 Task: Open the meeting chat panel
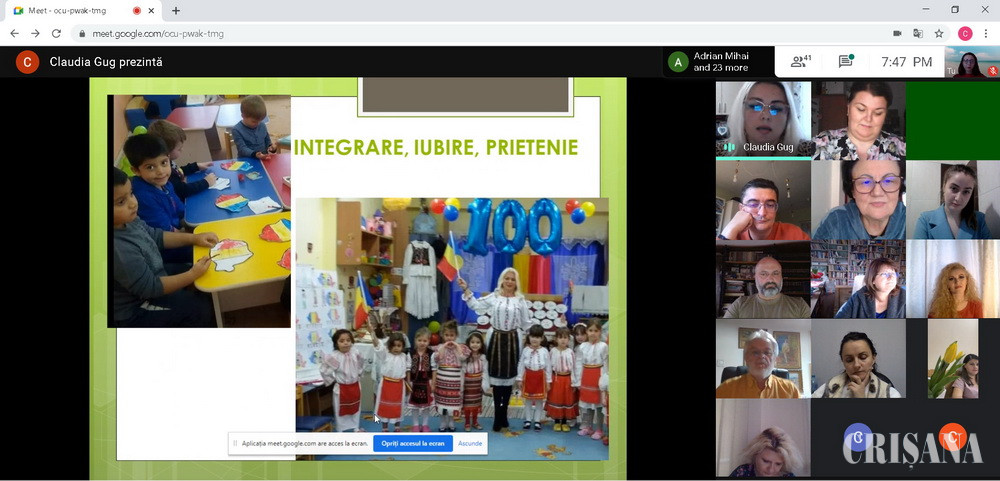coord(845,62)
